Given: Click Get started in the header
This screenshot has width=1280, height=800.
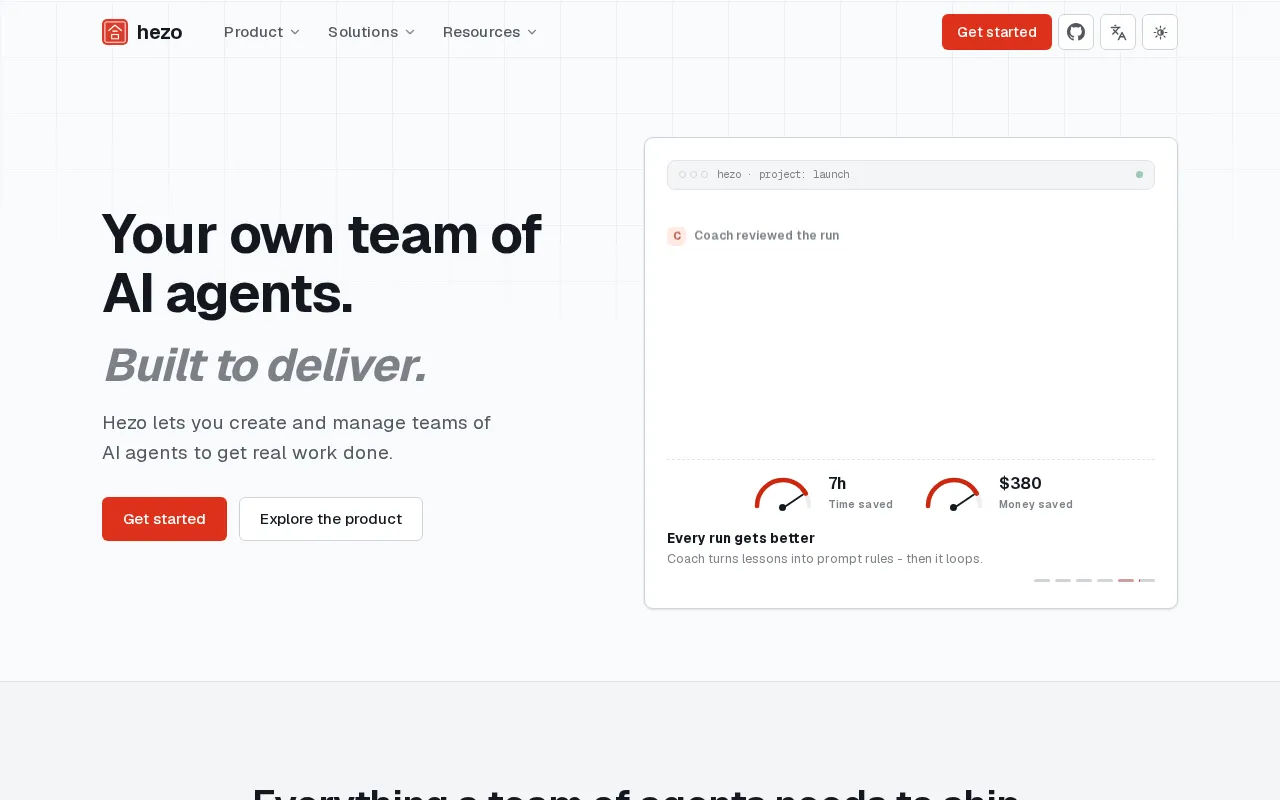Looking at the screenshot, I should (x=997, y=32).
